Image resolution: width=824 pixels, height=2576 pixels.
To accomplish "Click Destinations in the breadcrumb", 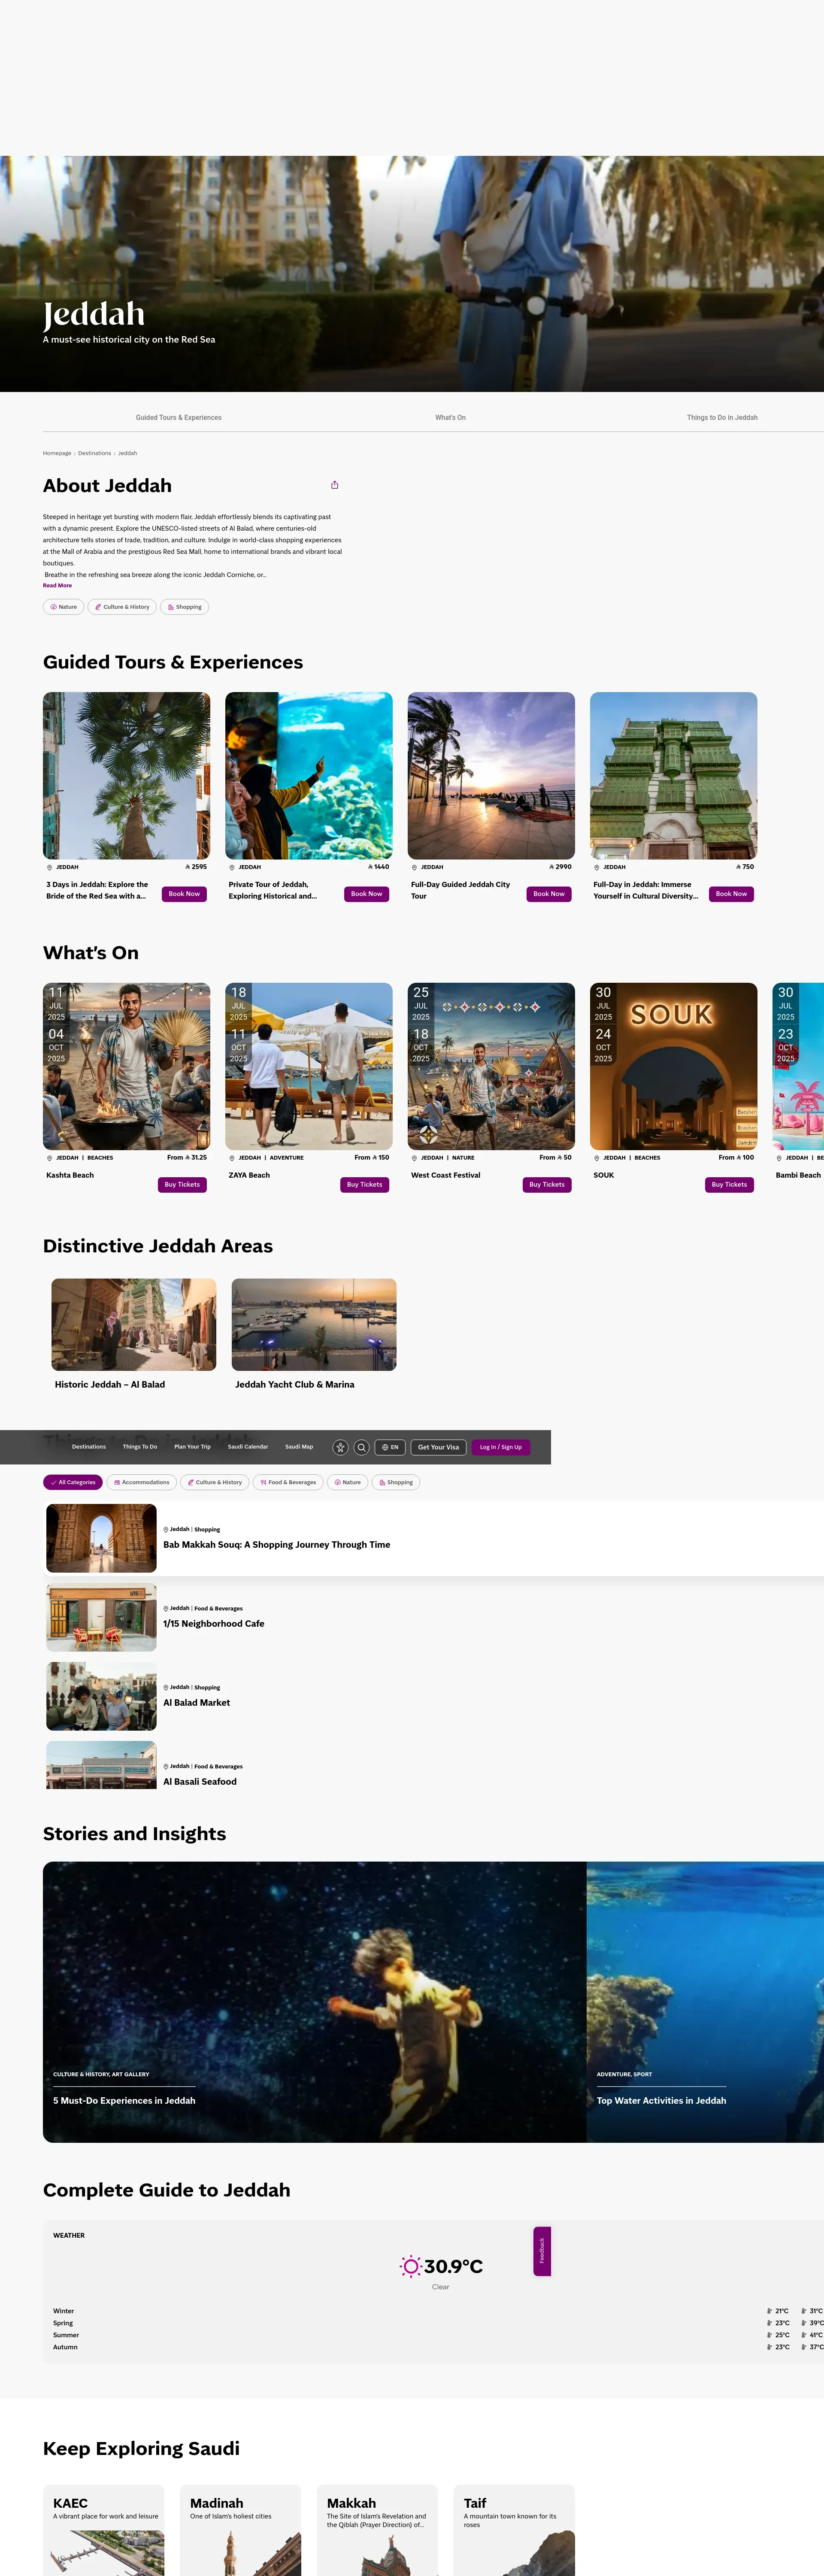I will pyautogui.click(x=95, y=453).
